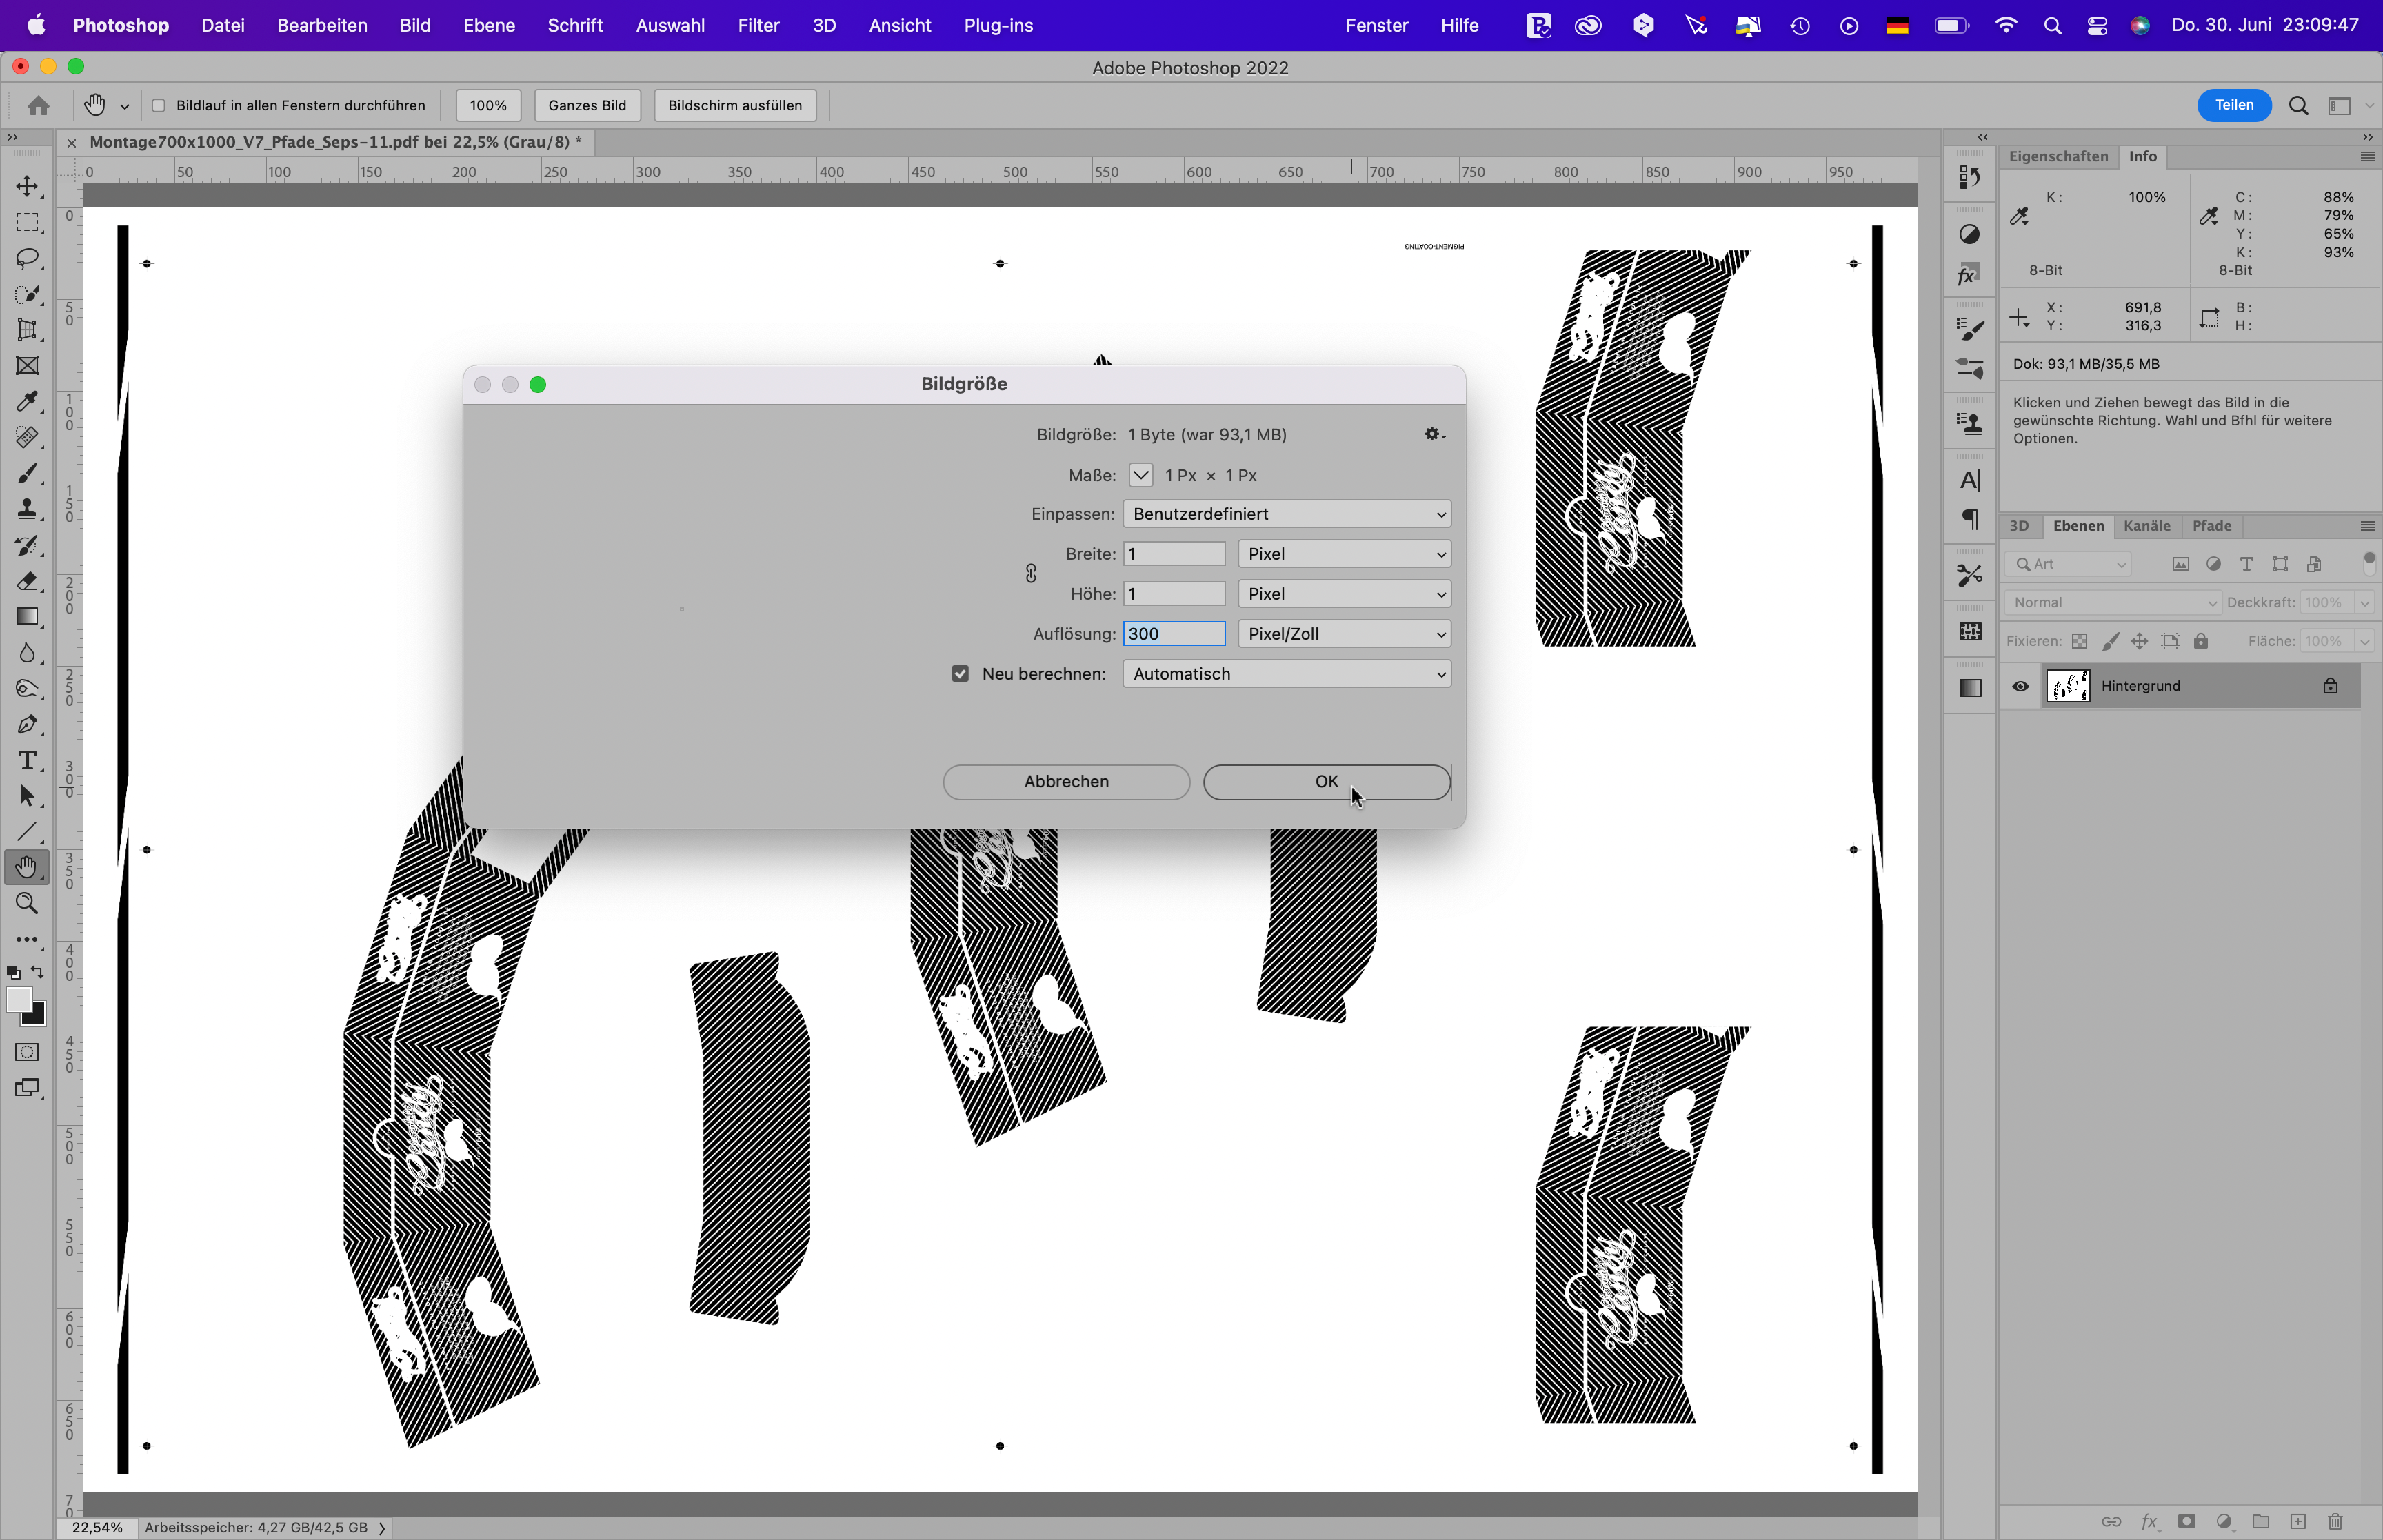The width and height of the screenshot is (2383, 1540).
Task: Click the Breite input field
Action: pyautogui.click(x=1173, y=554)
